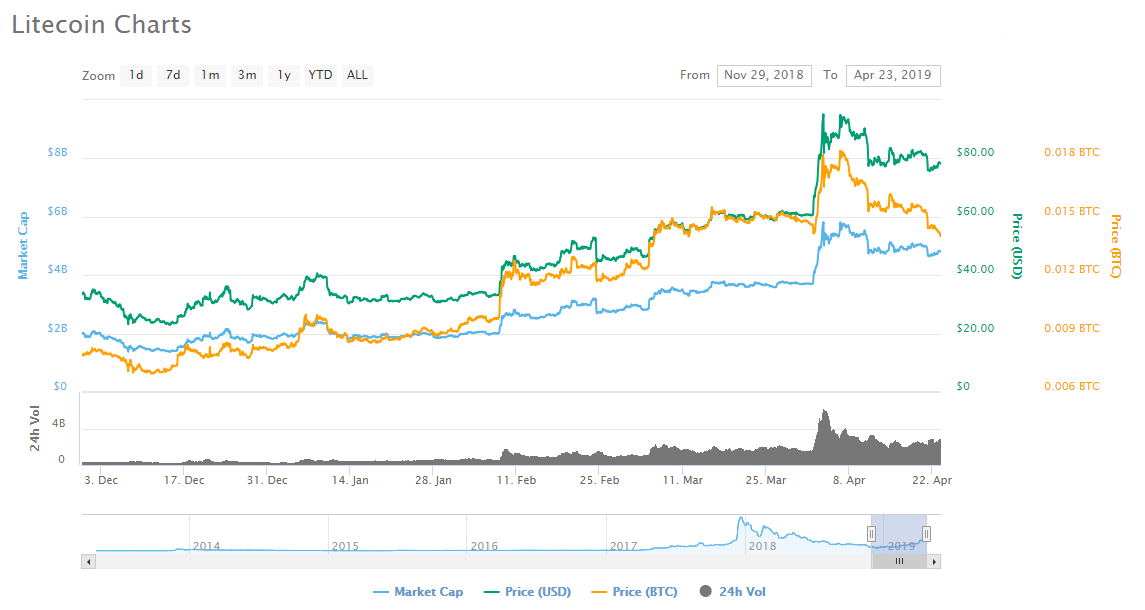1145x610 pixels.
Task: Click the navigator scrollbar right arrow
Action: (x=935, y=562)
